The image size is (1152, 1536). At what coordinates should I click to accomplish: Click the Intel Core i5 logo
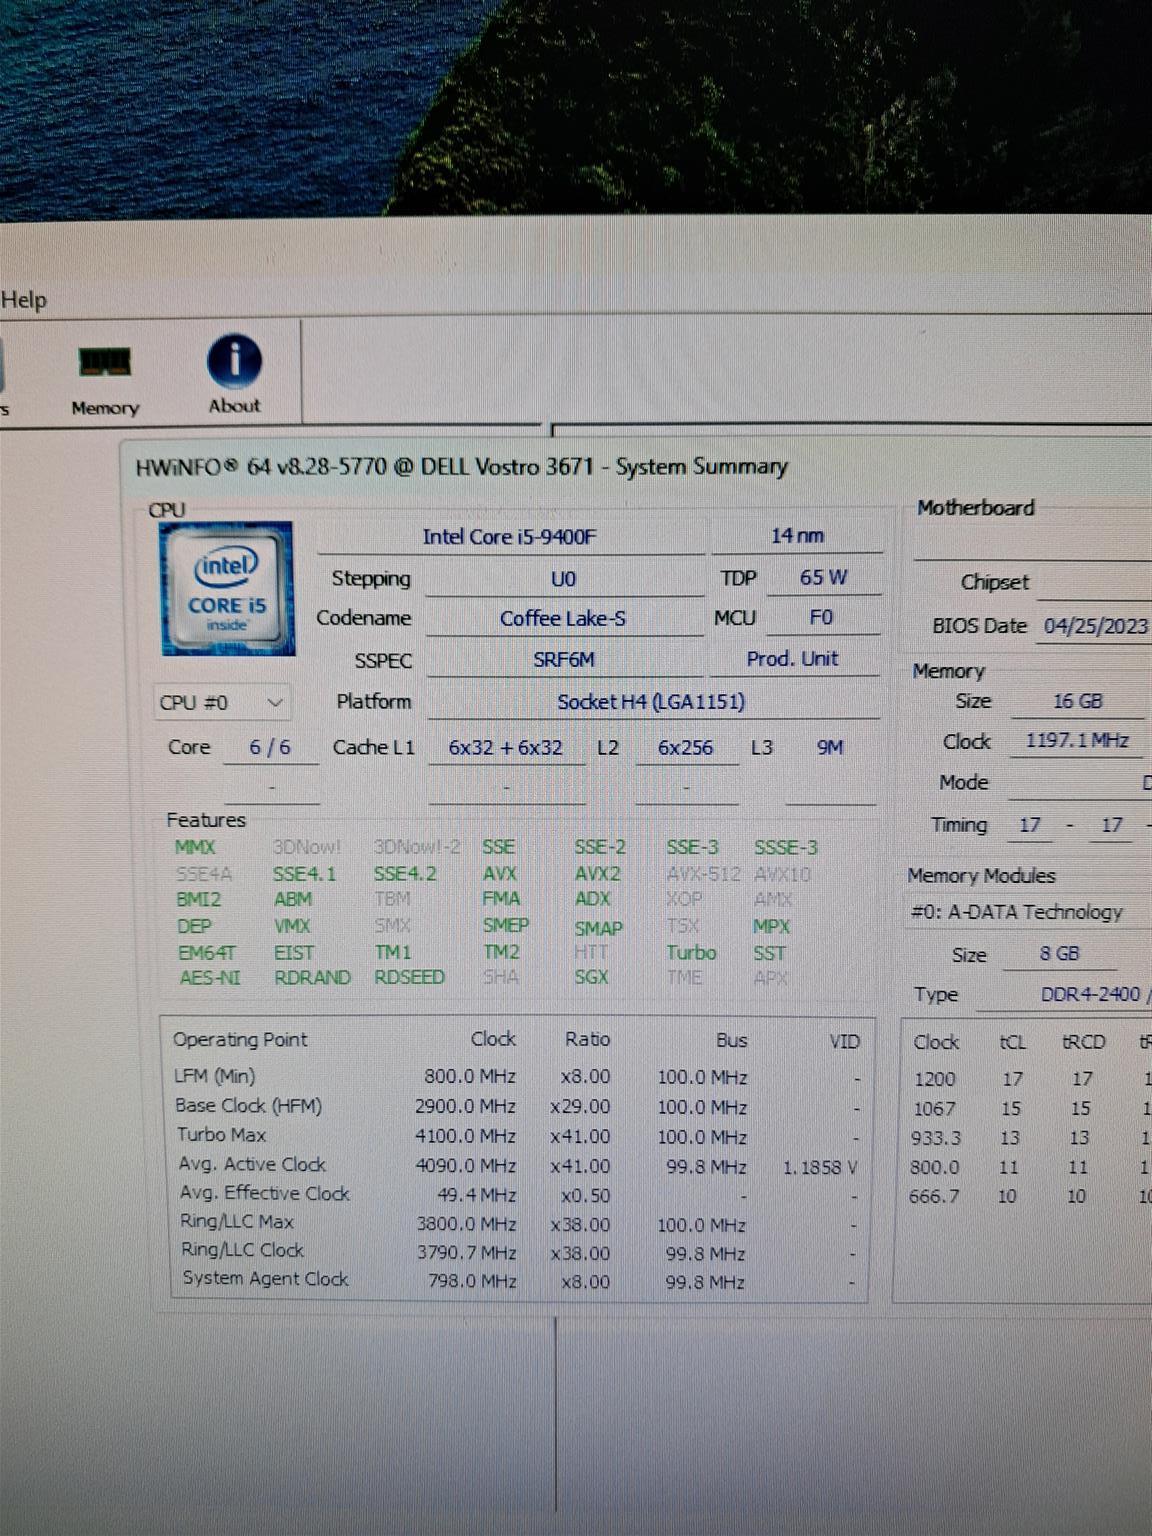[x=227, y=590]
